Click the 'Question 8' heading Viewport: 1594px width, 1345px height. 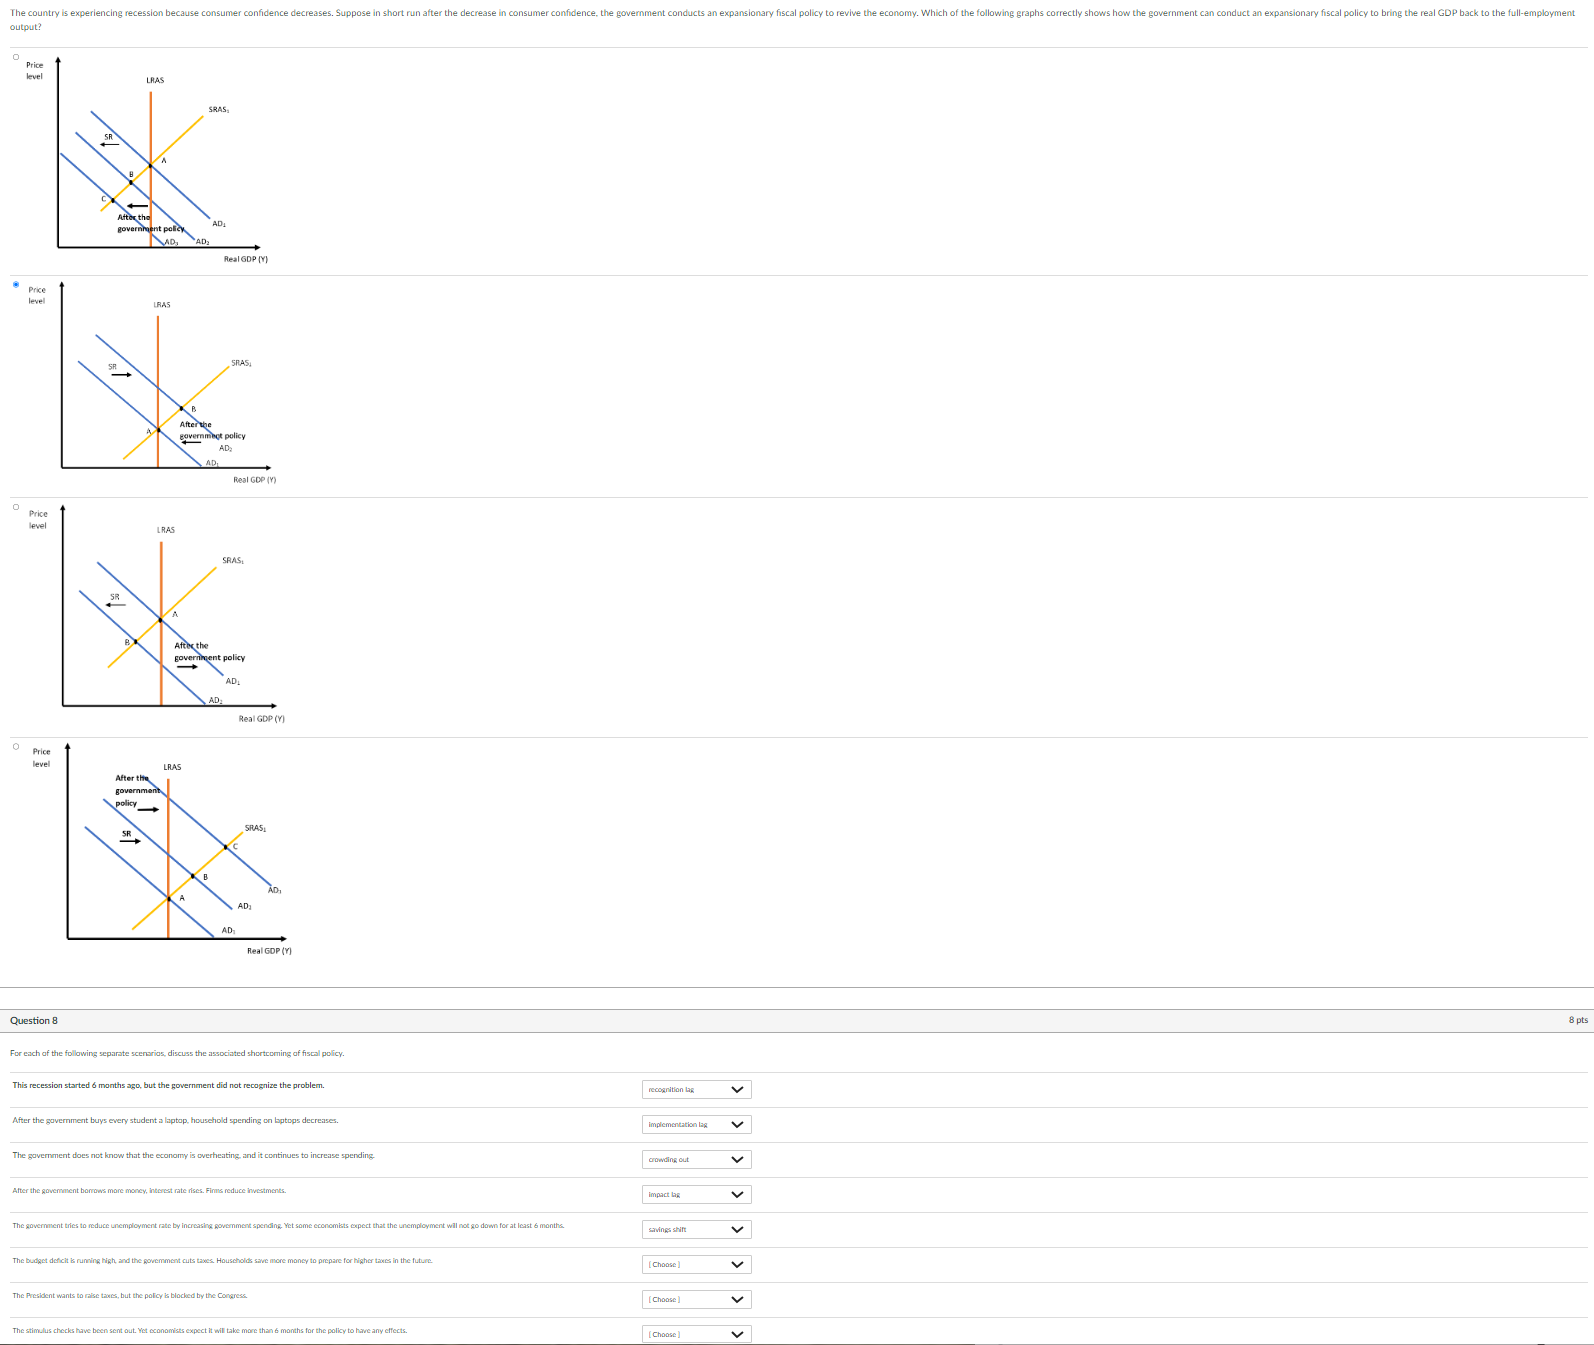point(34,1020)
